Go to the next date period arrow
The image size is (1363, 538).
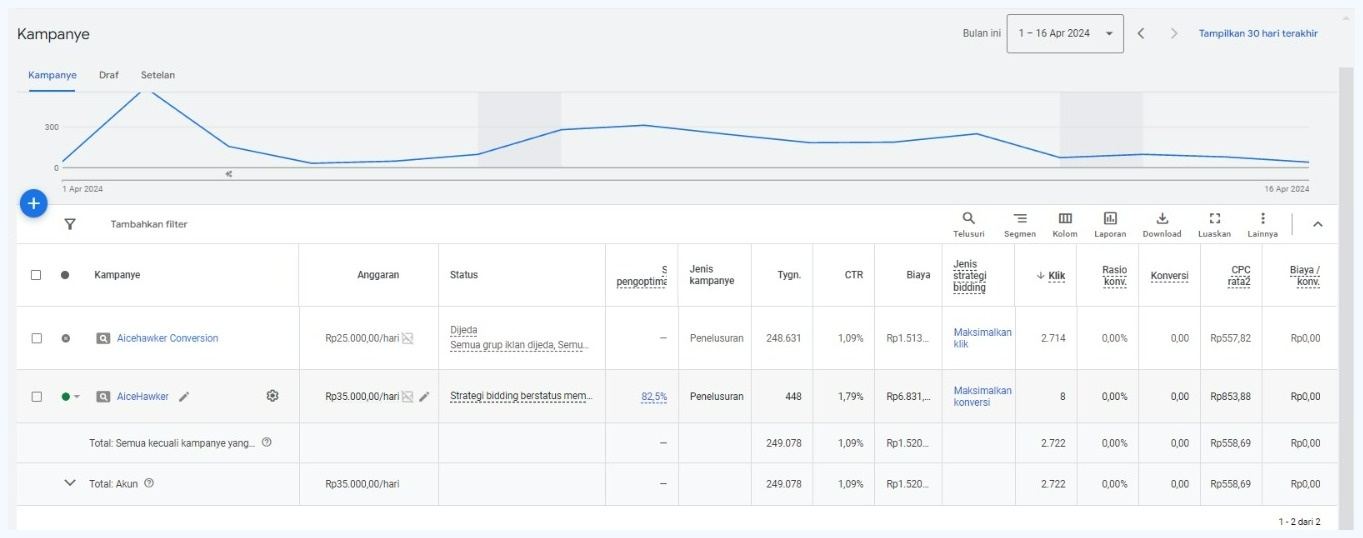1174,33
